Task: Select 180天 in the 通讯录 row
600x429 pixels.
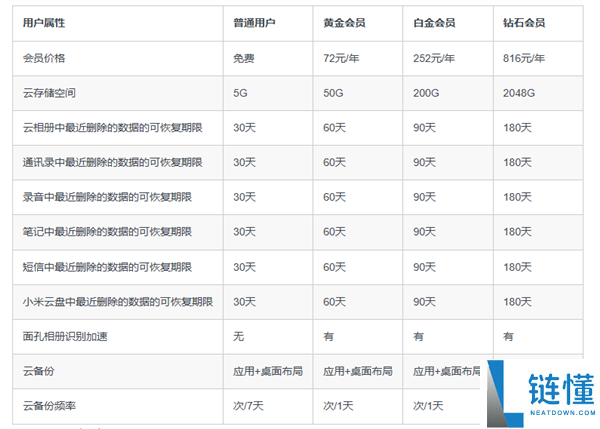Action: 517,163
